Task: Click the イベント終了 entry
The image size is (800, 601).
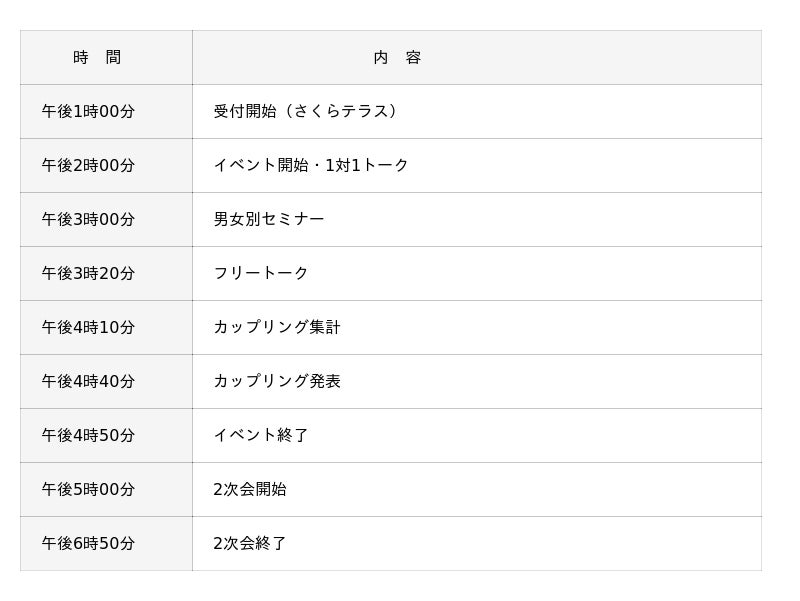Action: coord(261,436)
